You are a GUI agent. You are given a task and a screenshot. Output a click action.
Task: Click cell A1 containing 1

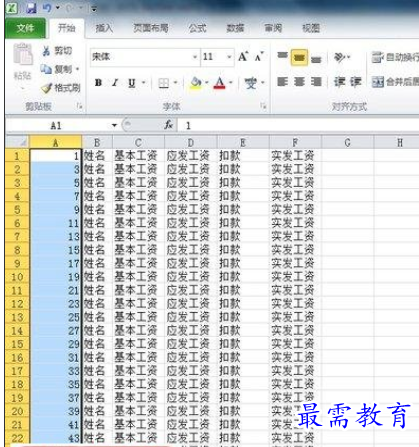coord(55,156)
